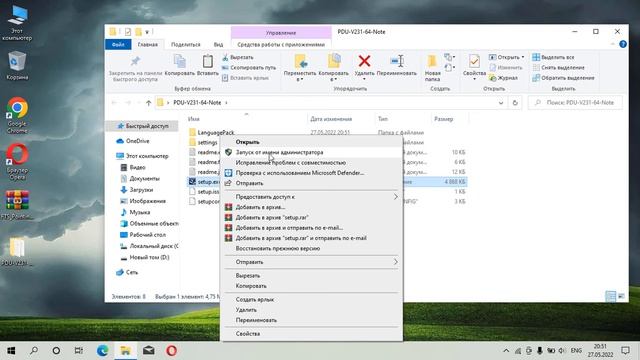Collapse the ribbon with the chevron
Image resolution: width=640 pixels, height=360 pixels.
click(x=613, y=44)
